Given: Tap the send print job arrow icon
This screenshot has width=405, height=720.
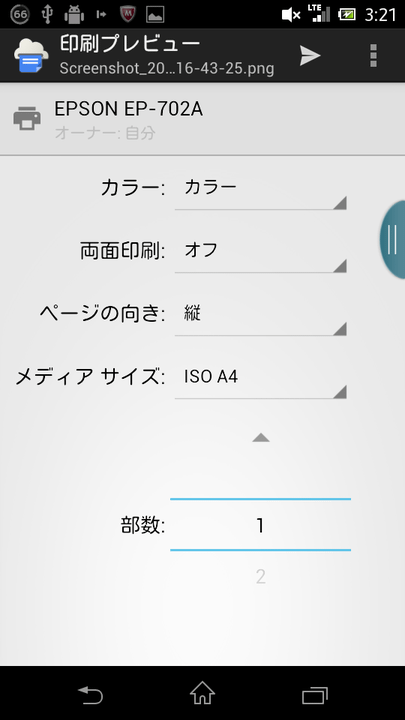Looking at the screenshot, I should coord(310,56).
